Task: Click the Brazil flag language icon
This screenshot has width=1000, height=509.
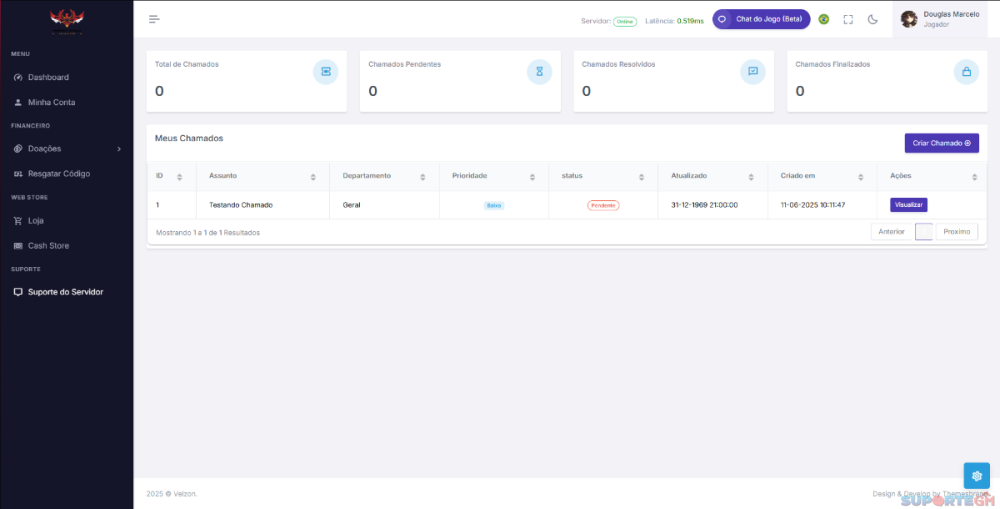Action: [x=824, y=19]
